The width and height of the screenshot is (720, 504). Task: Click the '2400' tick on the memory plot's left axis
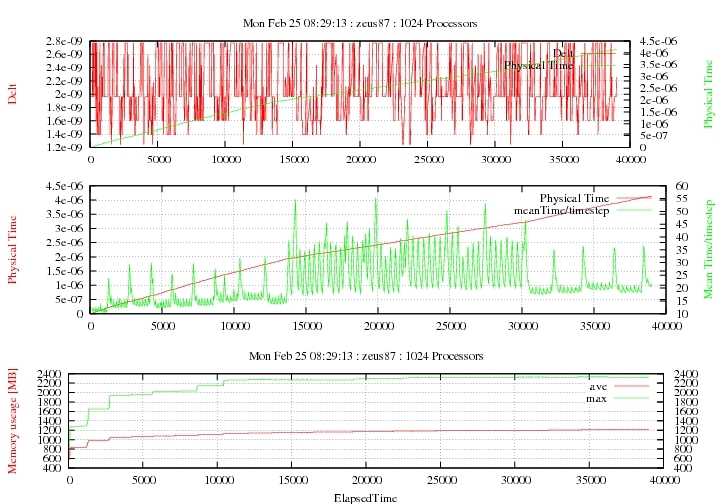tap(49, 374)
